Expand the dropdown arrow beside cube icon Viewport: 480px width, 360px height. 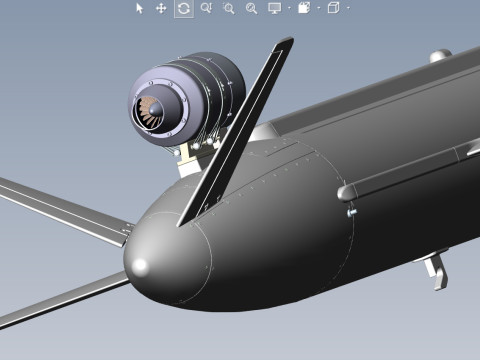pyautogui.click(x=348, y=8)
